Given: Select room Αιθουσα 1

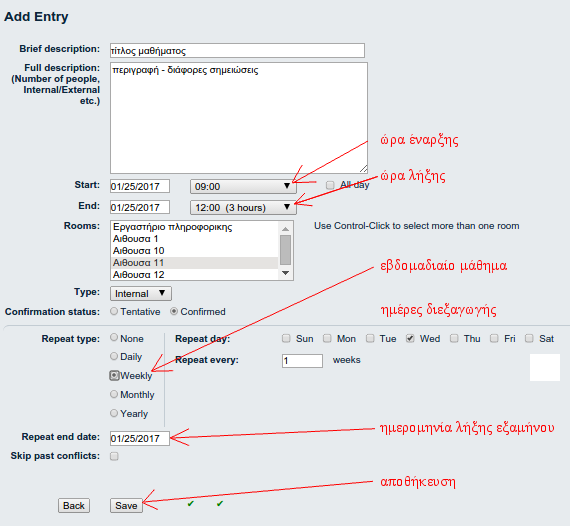Looking at the screenshot, I should [194, 239].
